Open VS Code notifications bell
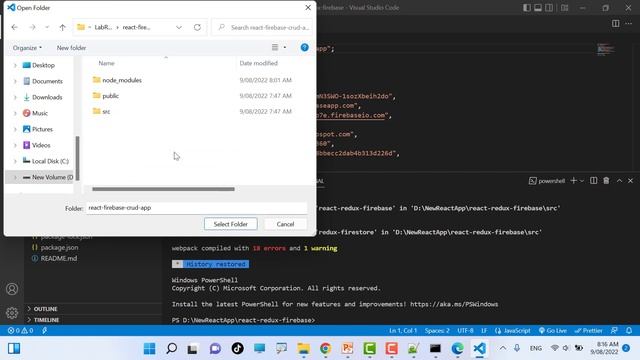Viewport: 640px width, 360px height. coord(629,331)
